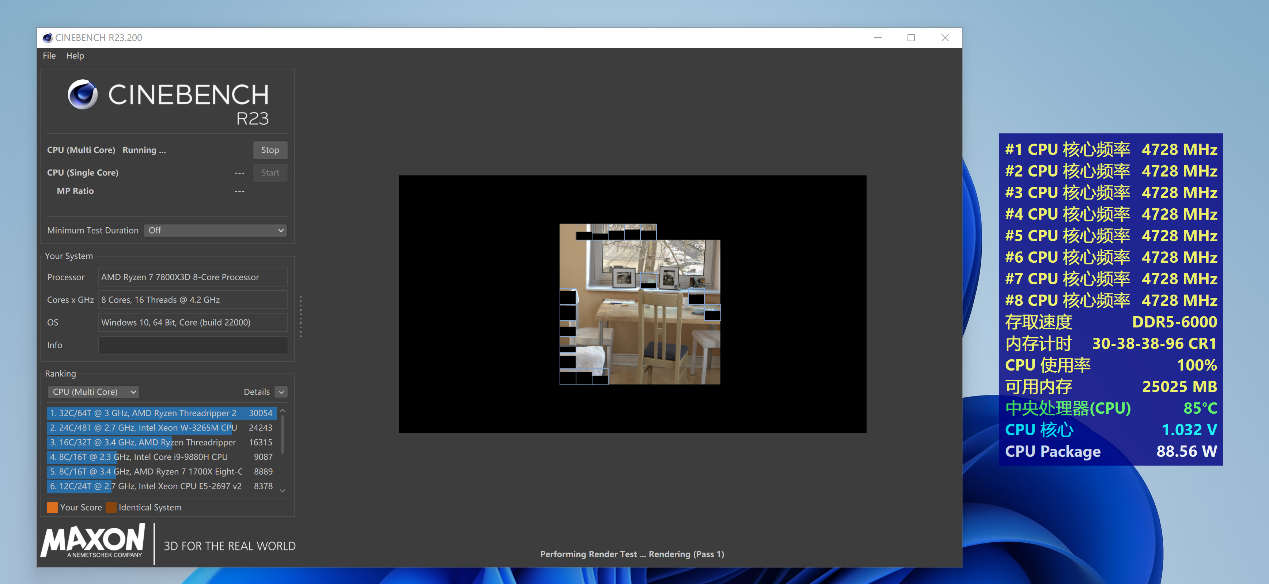Click the brown Identical System legend swatch
Screen dimensions: 1269x584
tap(111, 507)
